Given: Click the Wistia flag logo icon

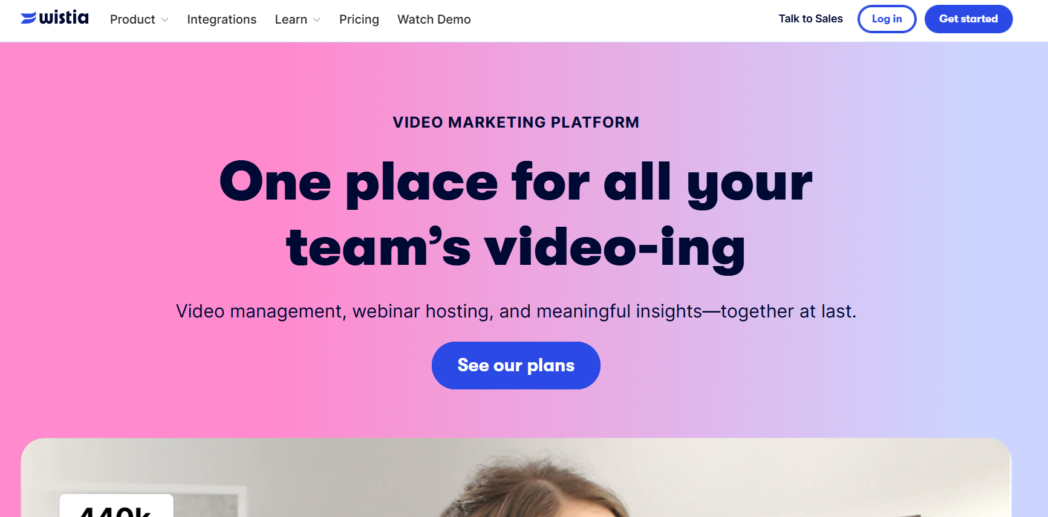Looking at the screenshot, I should [x=29, y=19].
